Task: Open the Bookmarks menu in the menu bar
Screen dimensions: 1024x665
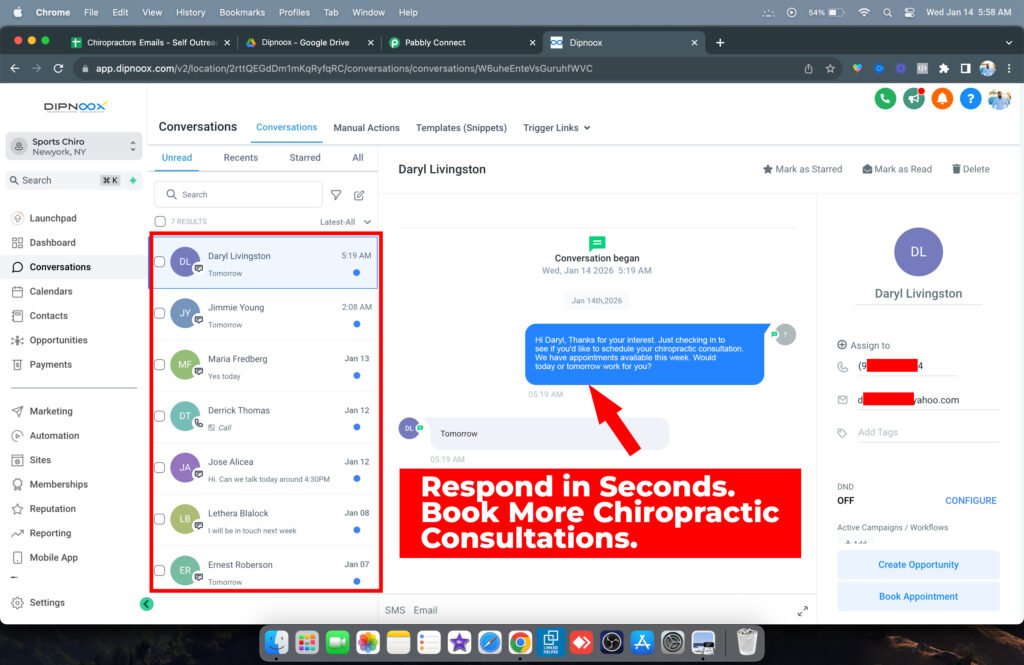Action: click(x=242, y=12)
